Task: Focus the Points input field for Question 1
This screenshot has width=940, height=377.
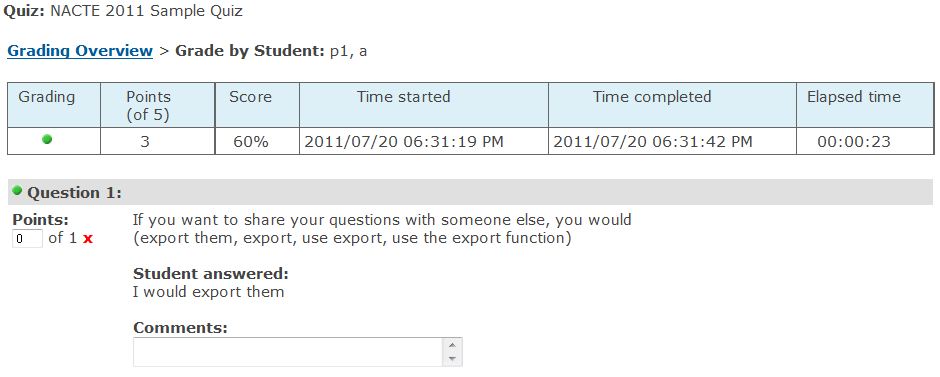Action: point(28,239)
